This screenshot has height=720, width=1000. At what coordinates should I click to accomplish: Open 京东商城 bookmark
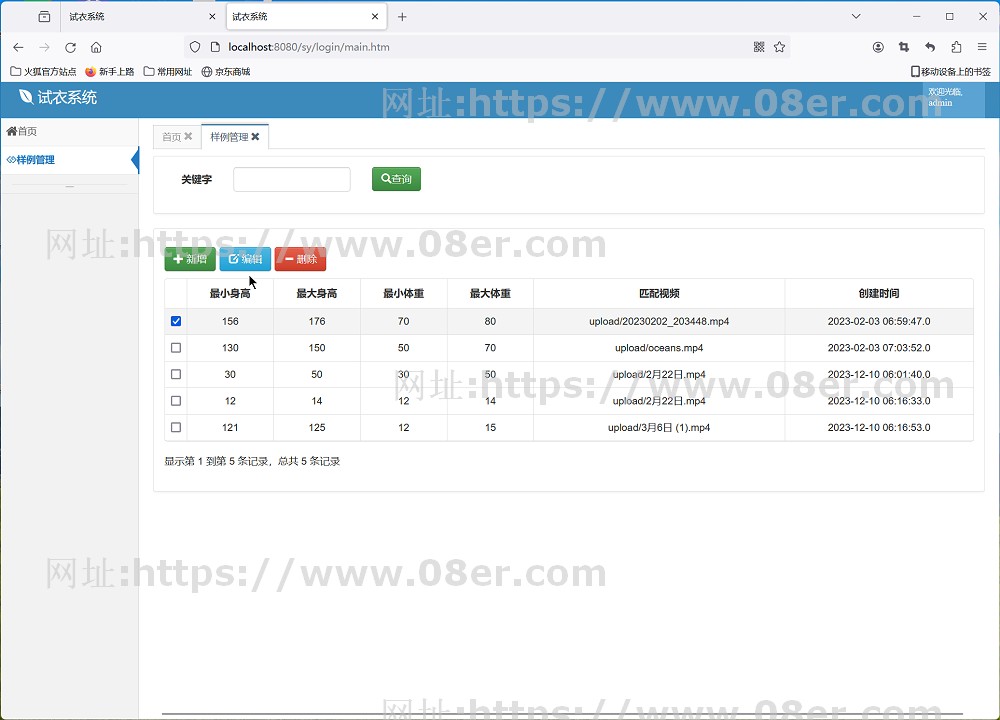226,71
